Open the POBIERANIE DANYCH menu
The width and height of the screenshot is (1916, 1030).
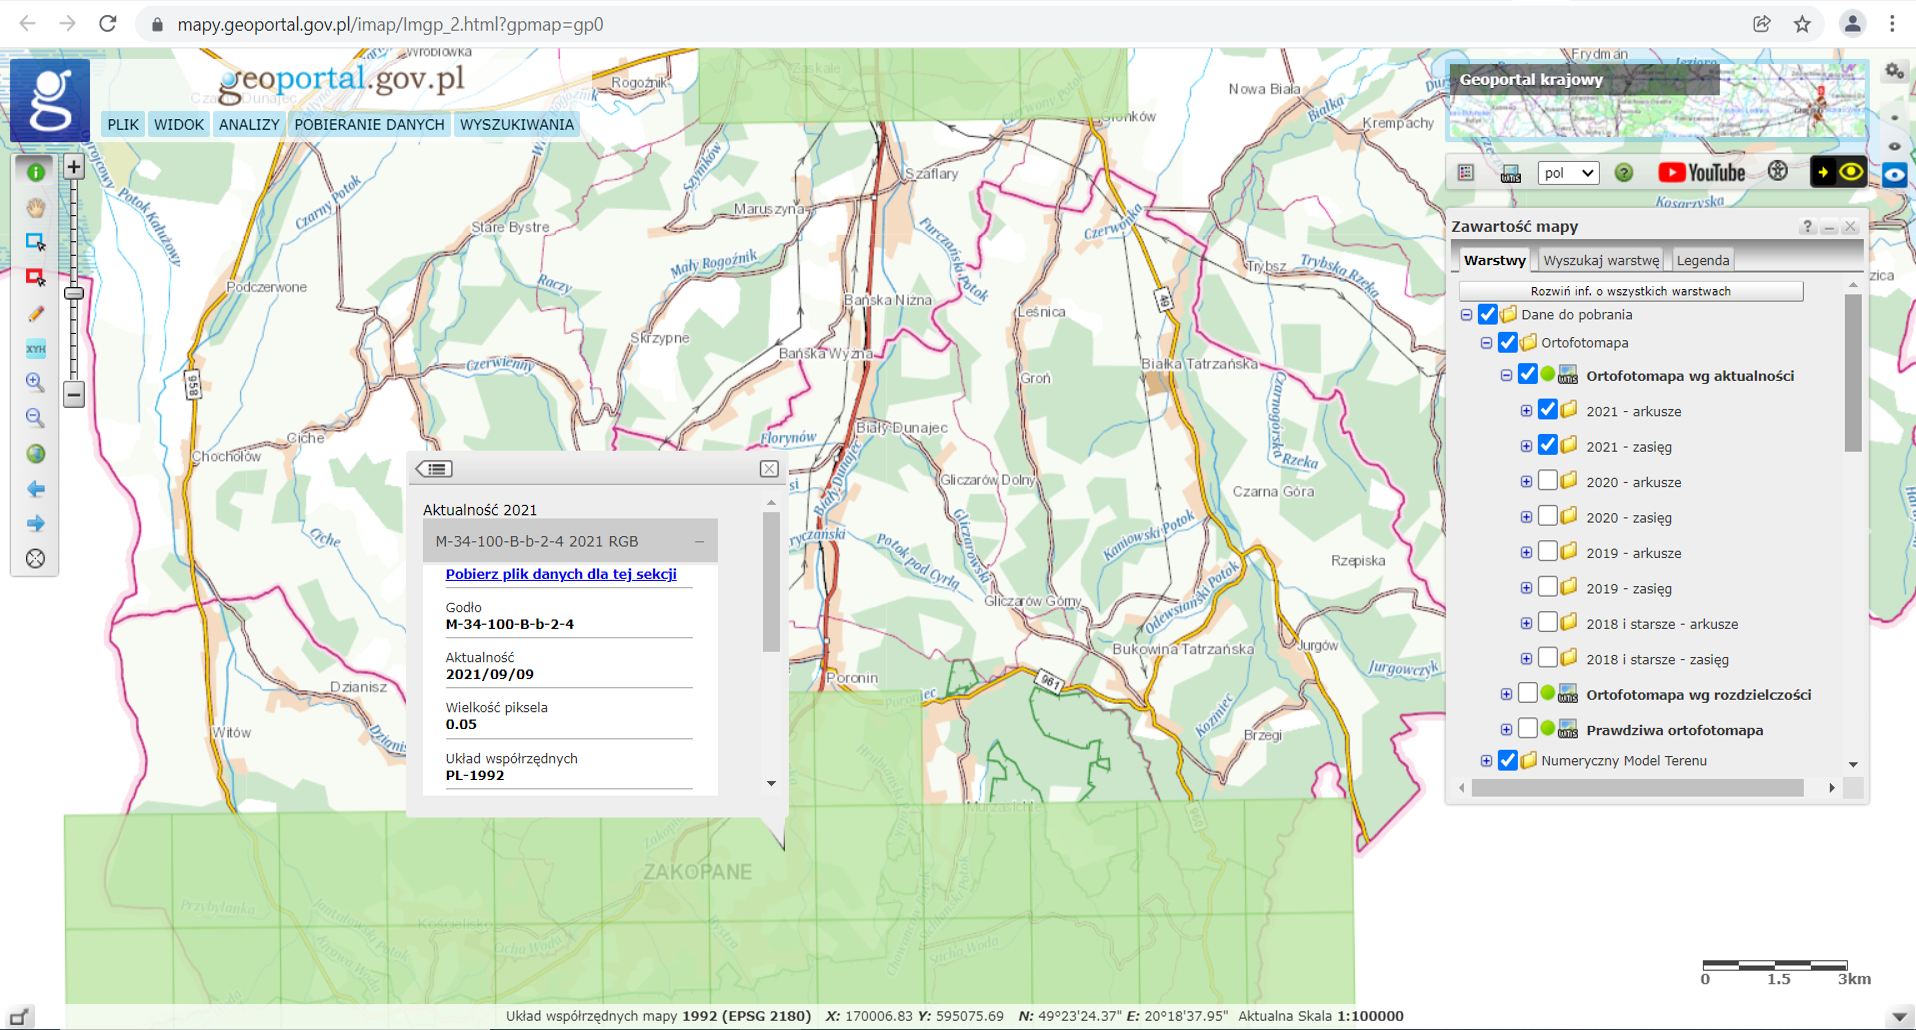click(x=369, y=125)
